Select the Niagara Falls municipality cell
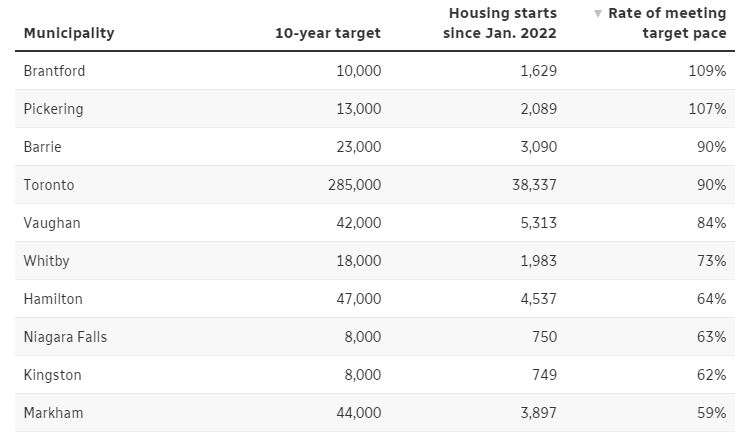The image size is (744, 435). [65, 337]
